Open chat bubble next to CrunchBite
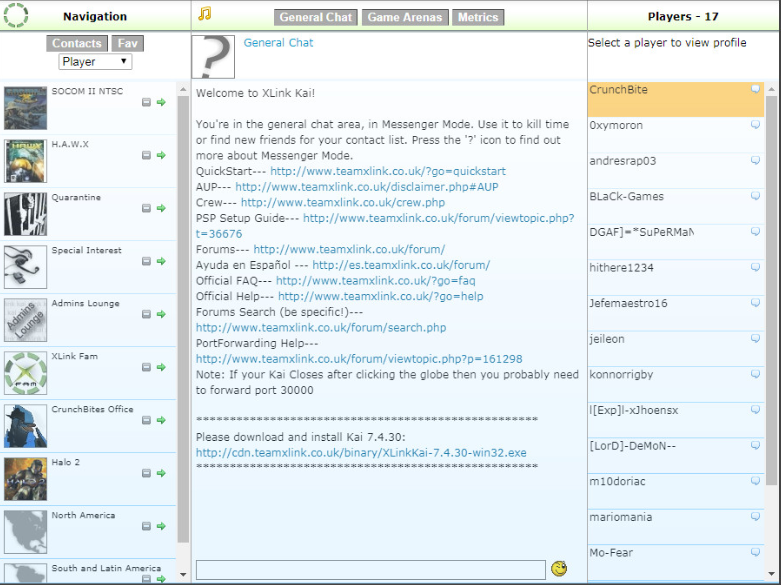Viewport: 781px width, 585px height. [756, 89]
